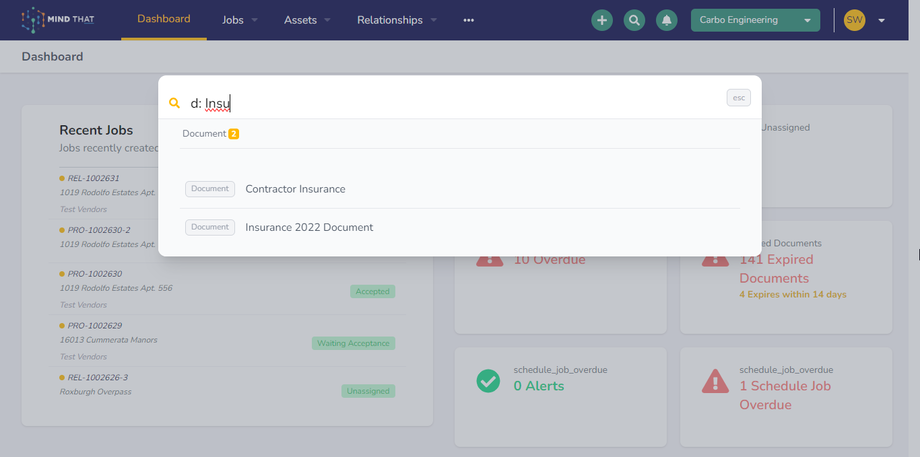Click warning triangle beside 10 Overdue

click(489, 258)
